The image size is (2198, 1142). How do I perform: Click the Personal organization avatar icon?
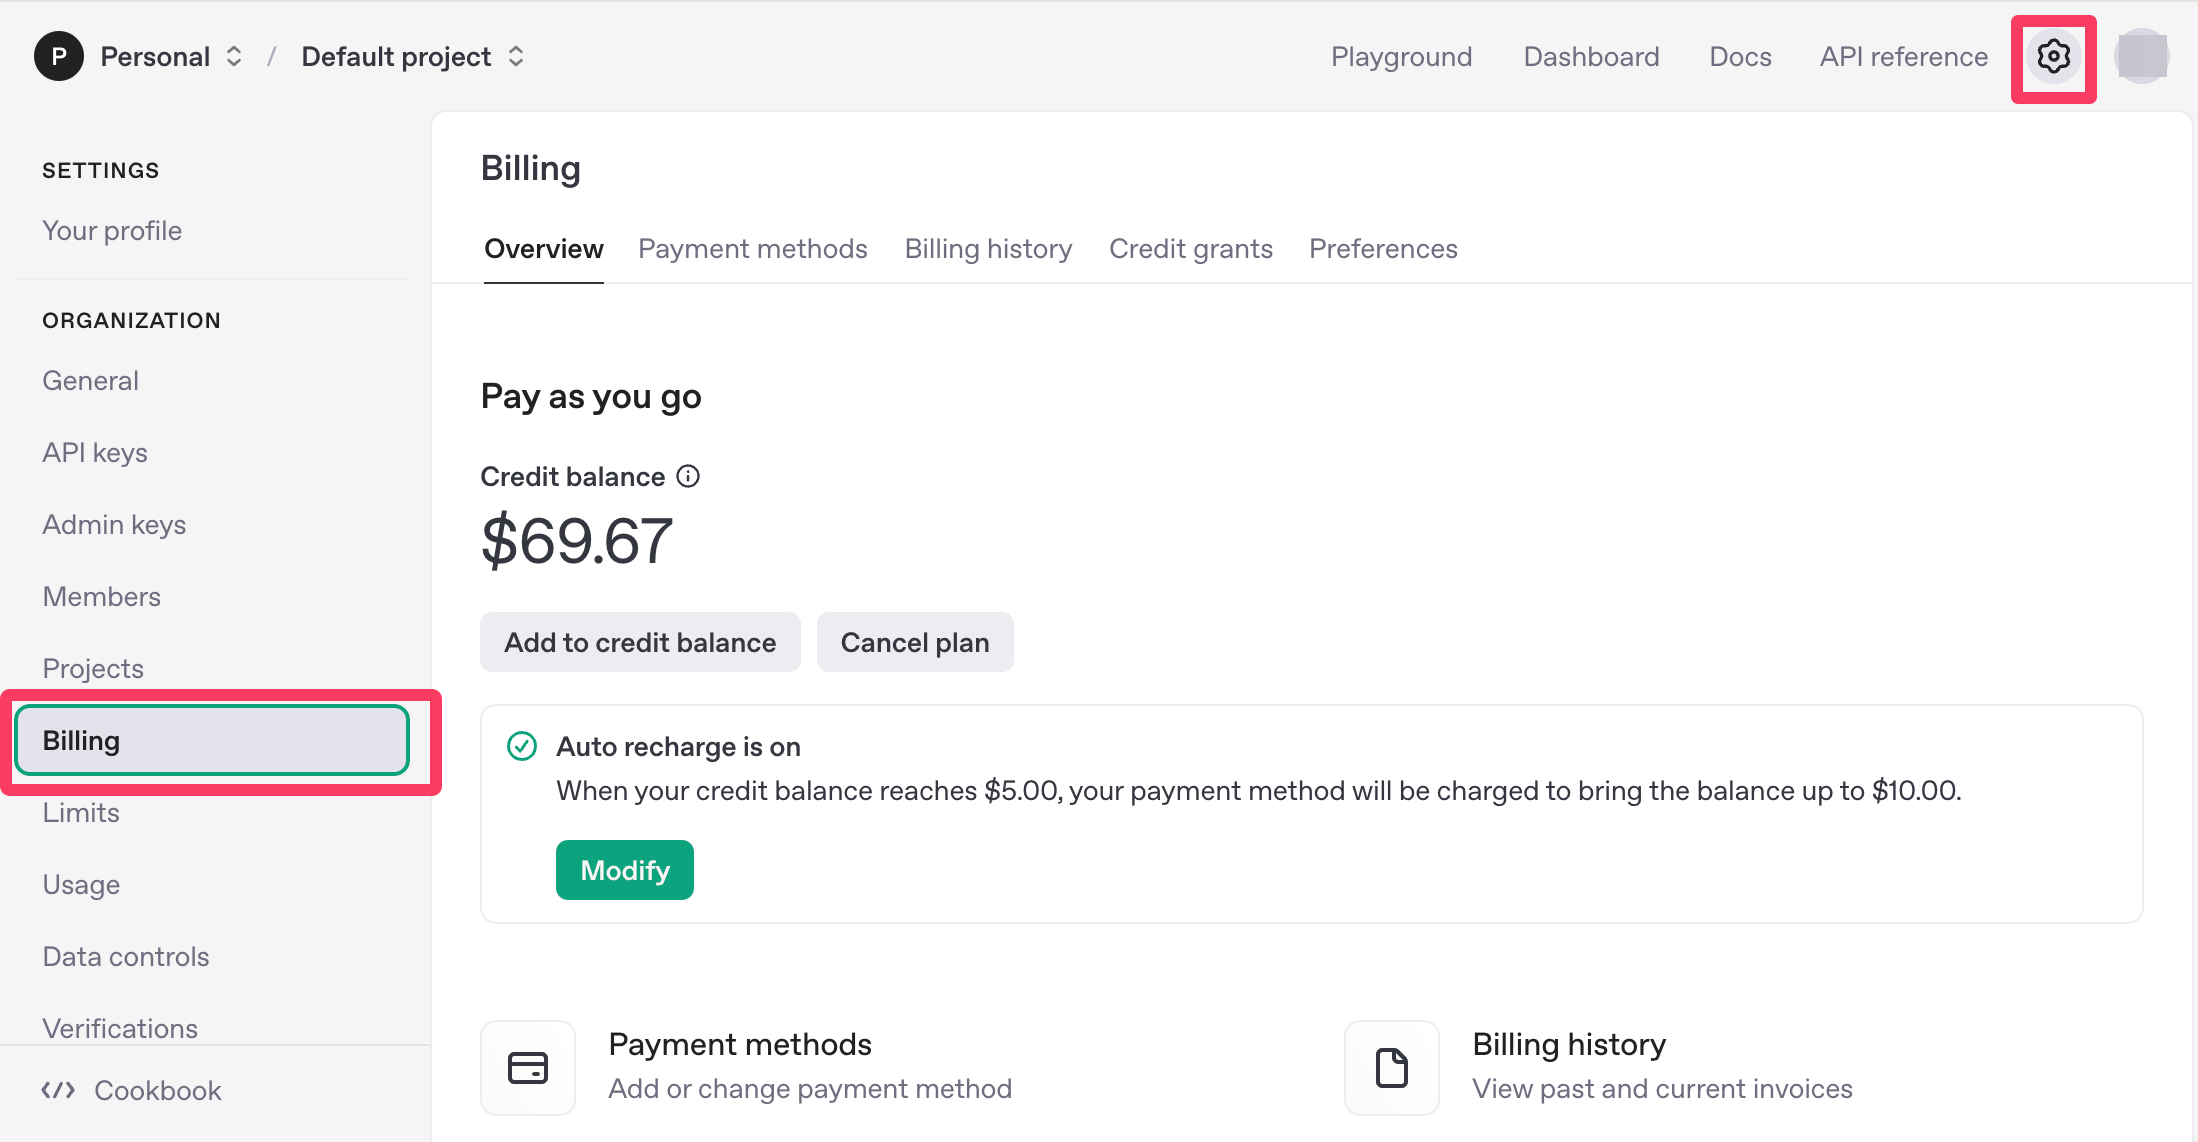point(58,57)
